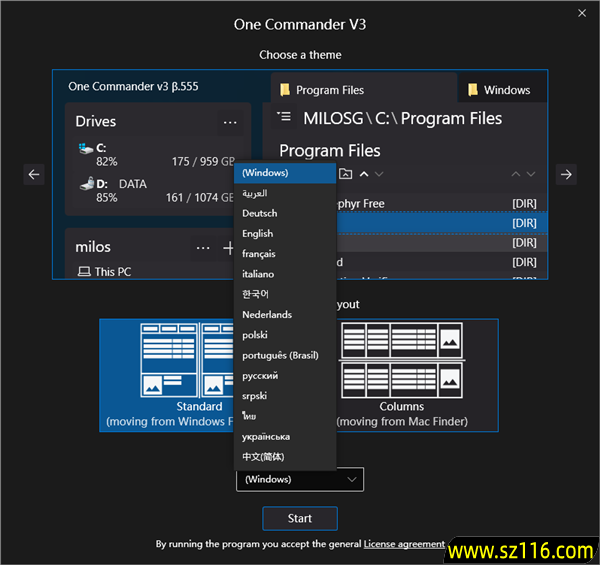Click the plus icon in milos panel
This screenshot has width=600, height=565.
click(228, 247)
